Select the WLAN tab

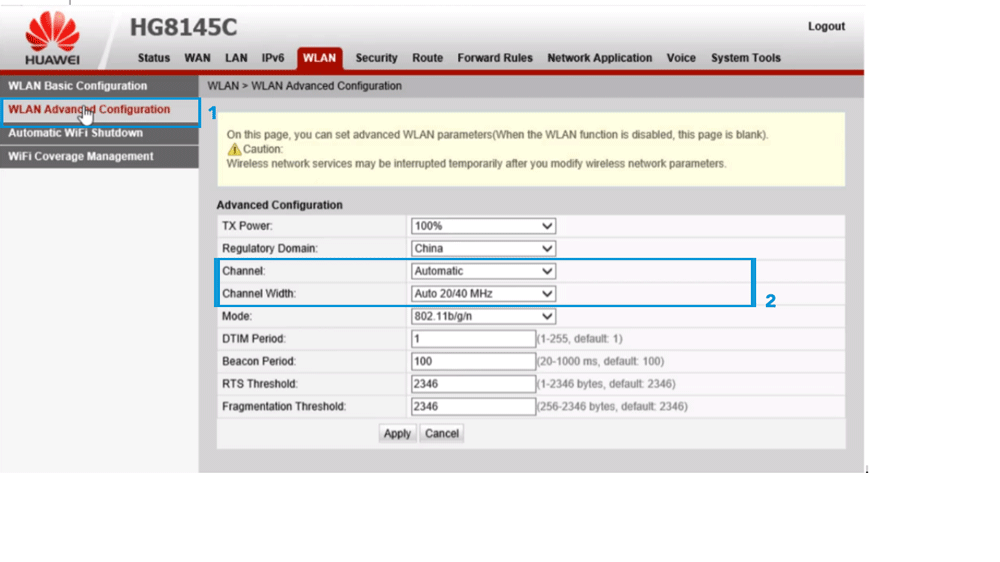pos(320,58)
